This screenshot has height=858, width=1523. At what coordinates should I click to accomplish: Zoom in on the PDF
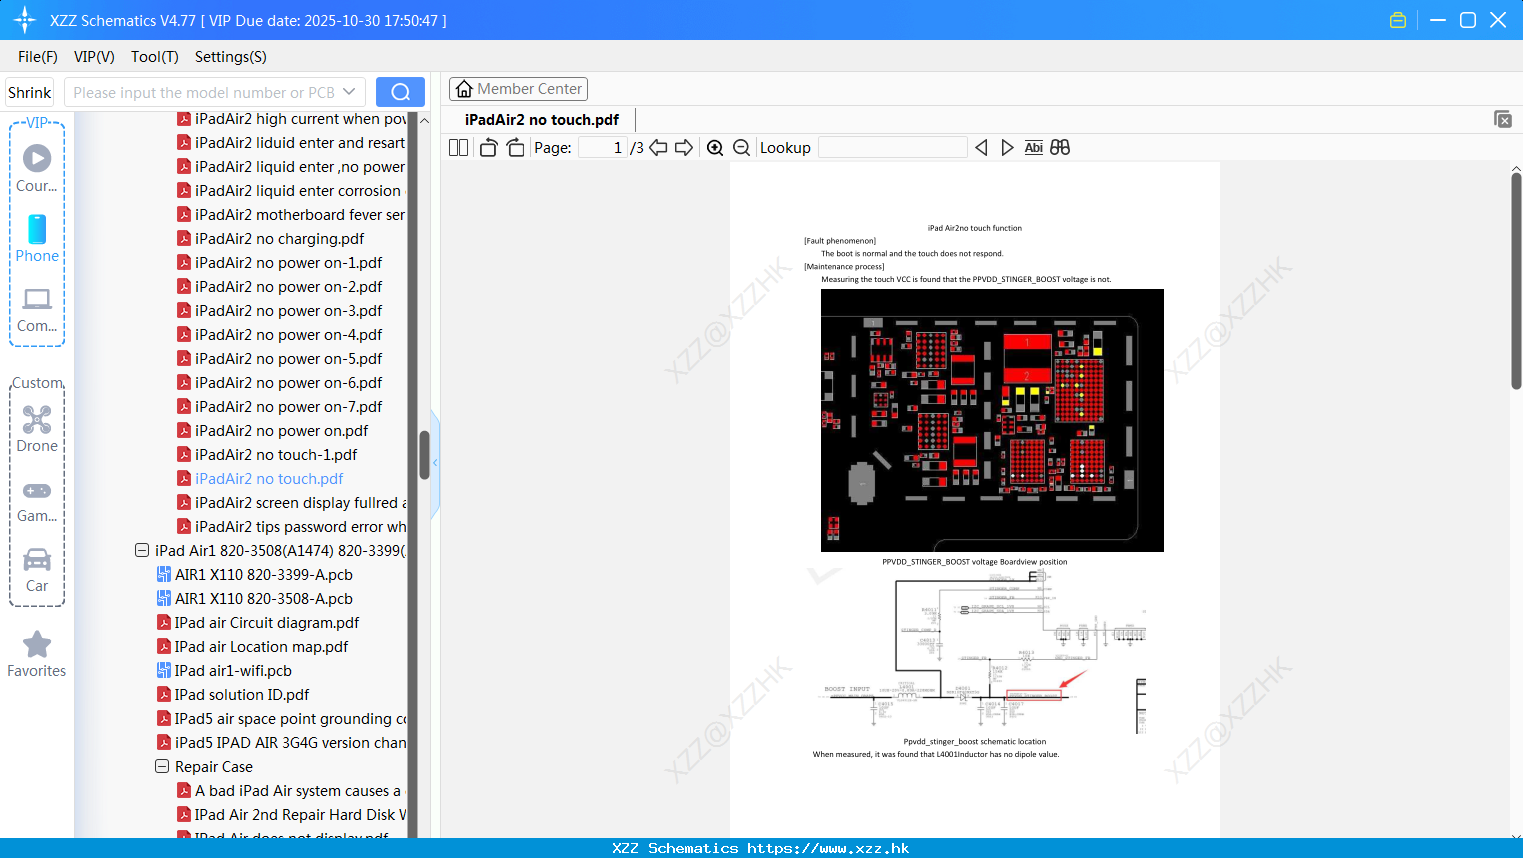coord(715,148)
